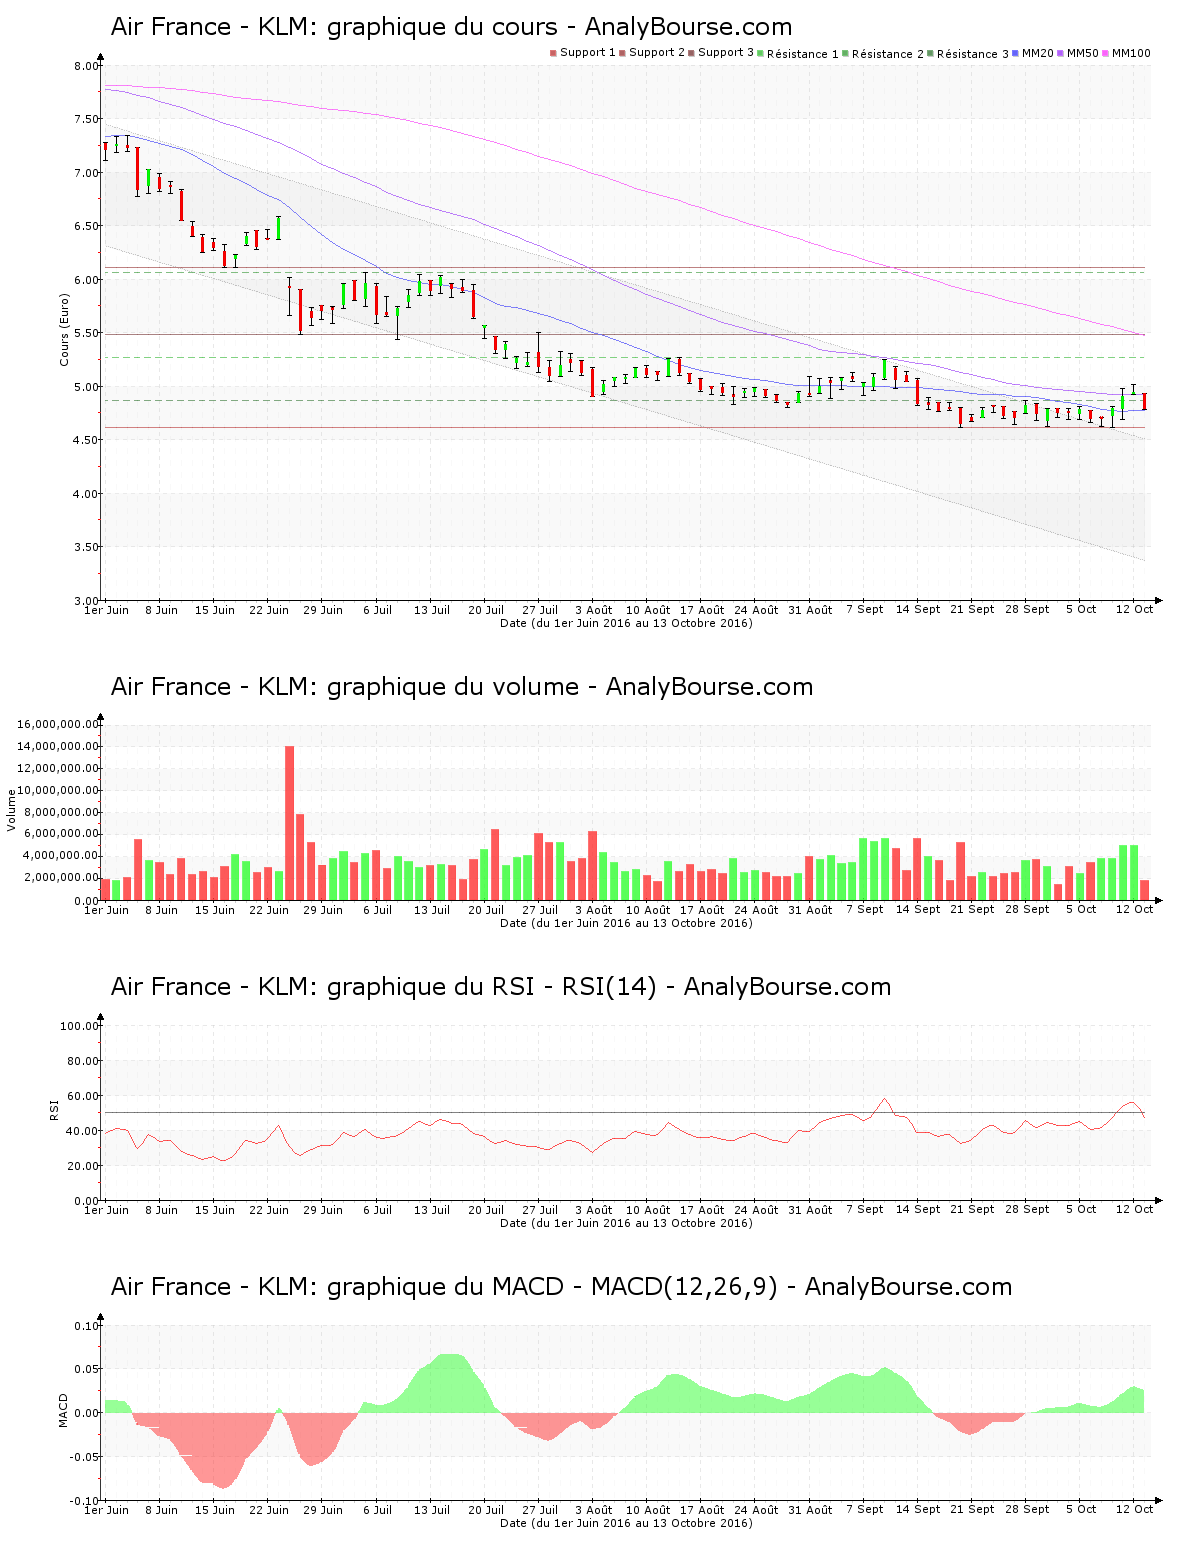Click '7 Sept' under the volume chart
The height and width of the screenshot is (1550, 1200).
(x=865, y=909)
